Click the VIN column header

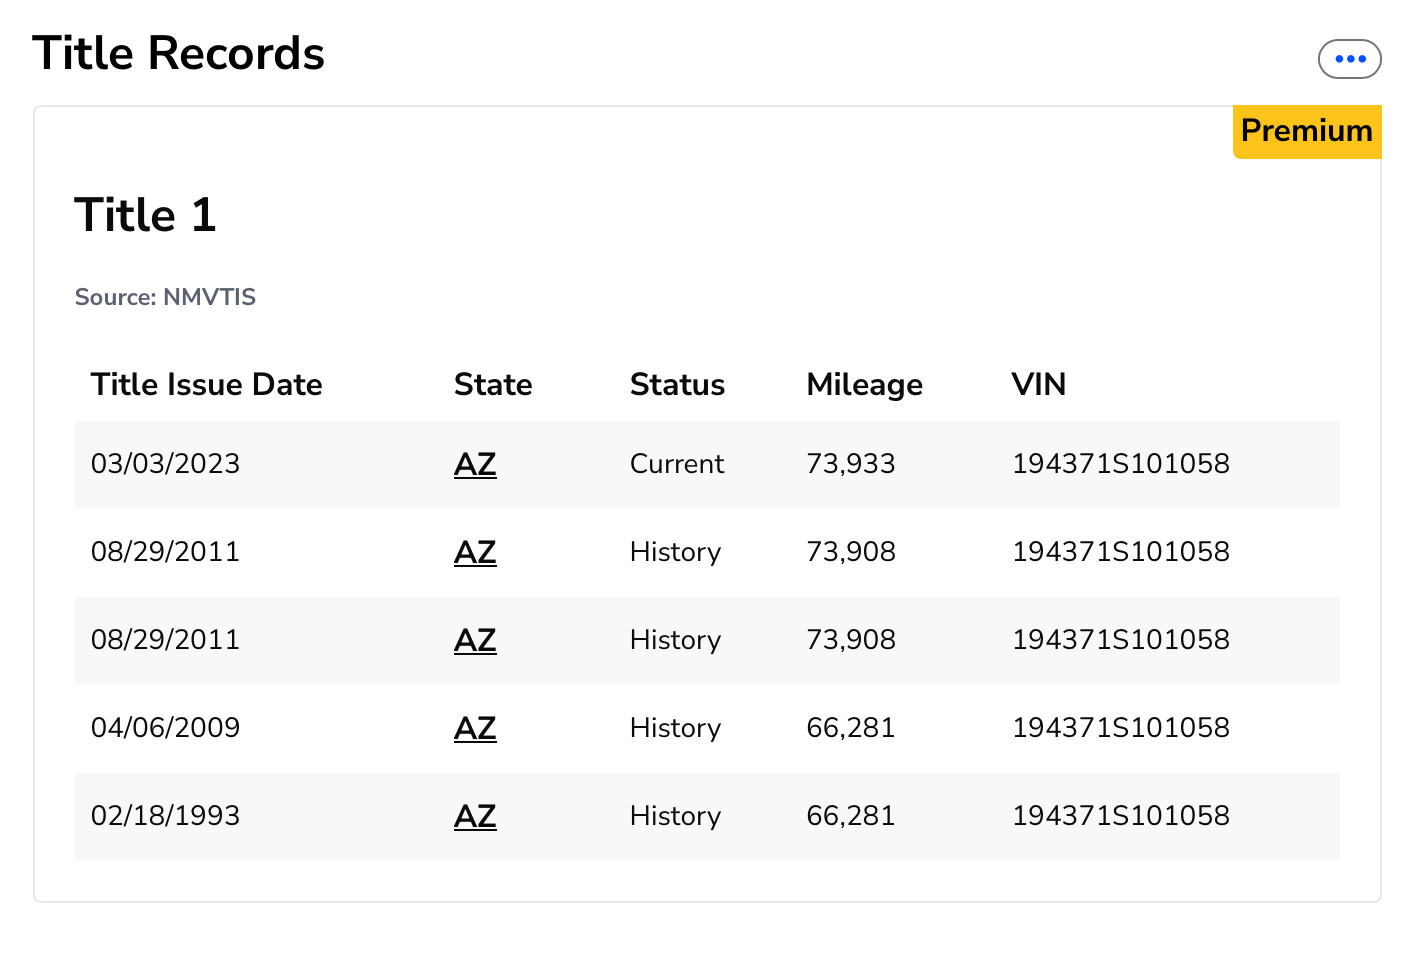click(x=1039, y=384)
